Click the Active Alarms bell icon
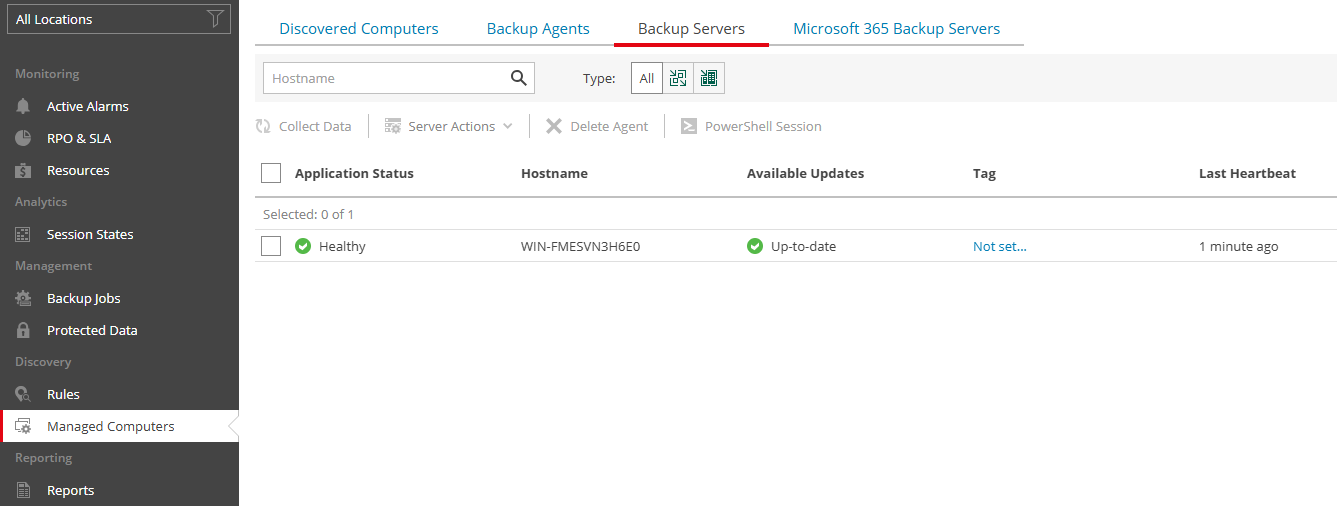 23,106
